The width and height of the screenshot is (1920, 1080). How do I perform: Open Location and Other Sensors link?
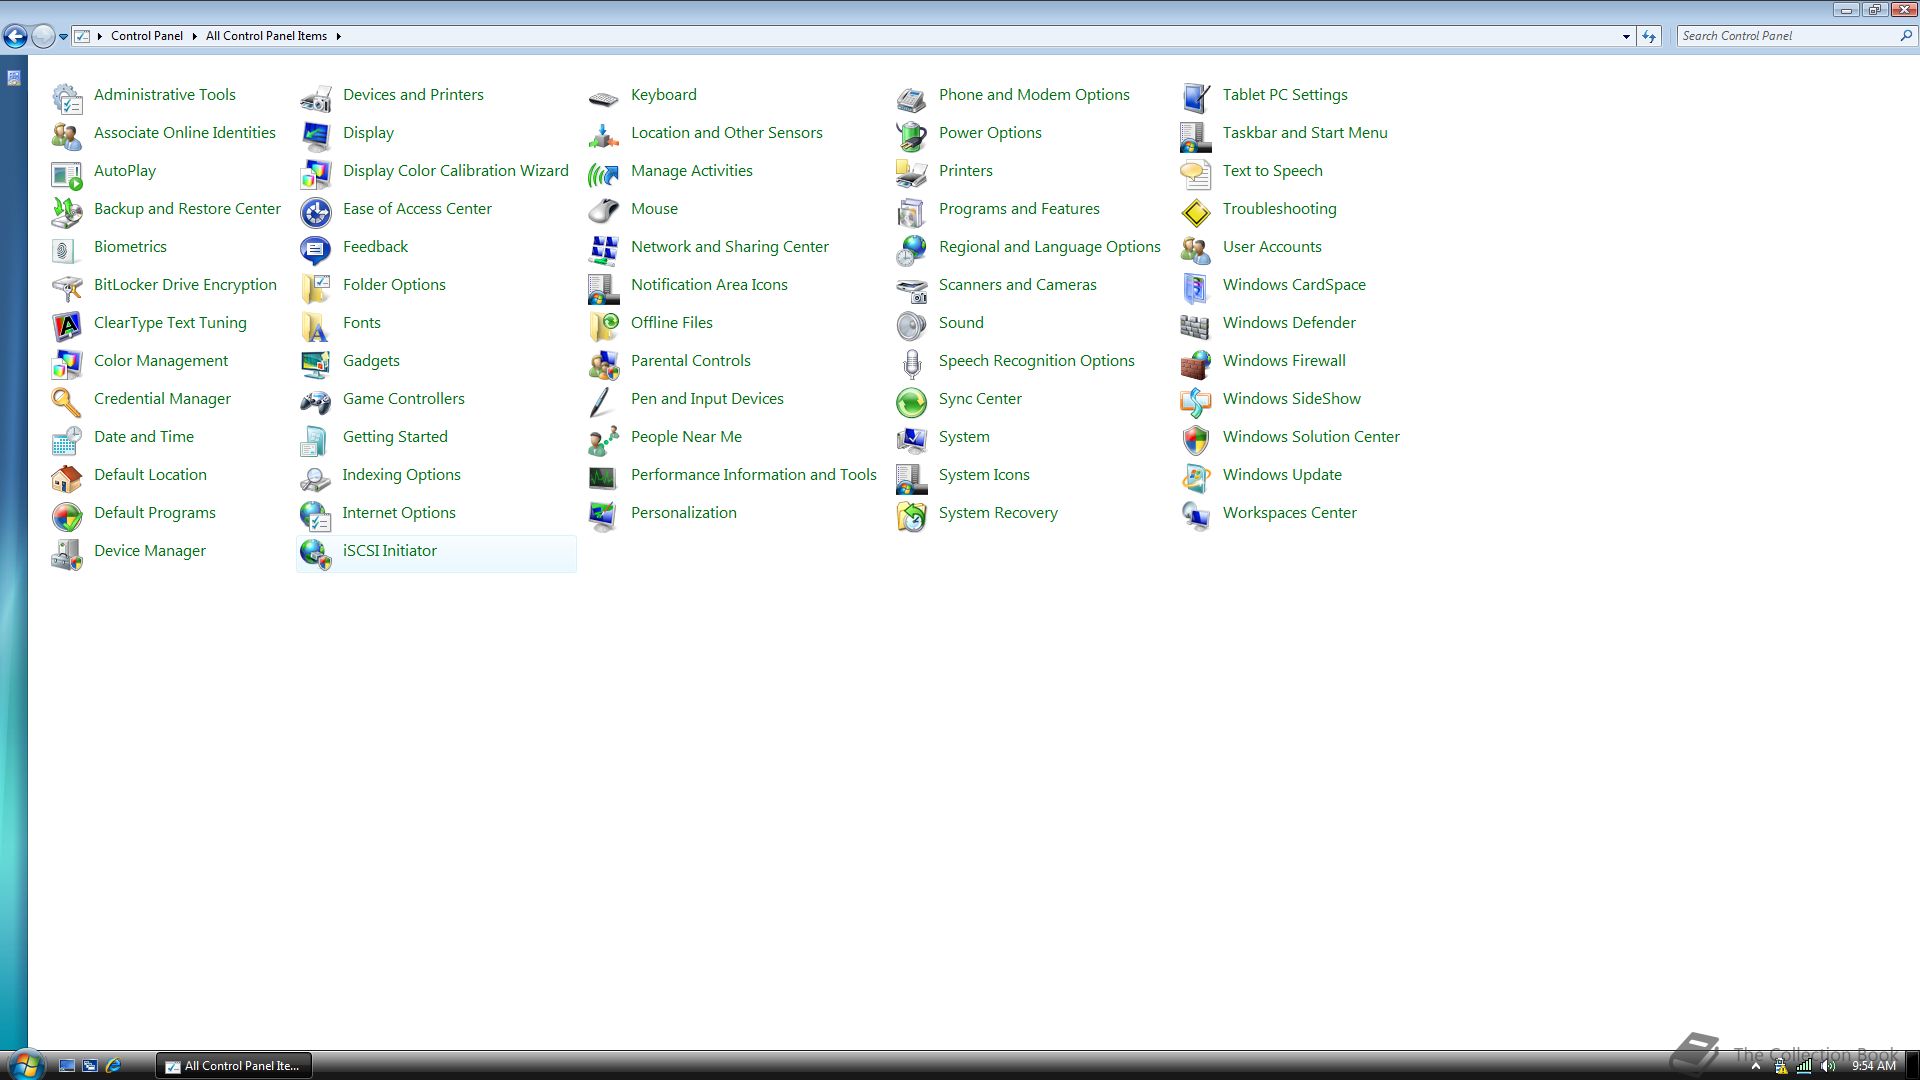pyautogui.click(x=727, y=133)
